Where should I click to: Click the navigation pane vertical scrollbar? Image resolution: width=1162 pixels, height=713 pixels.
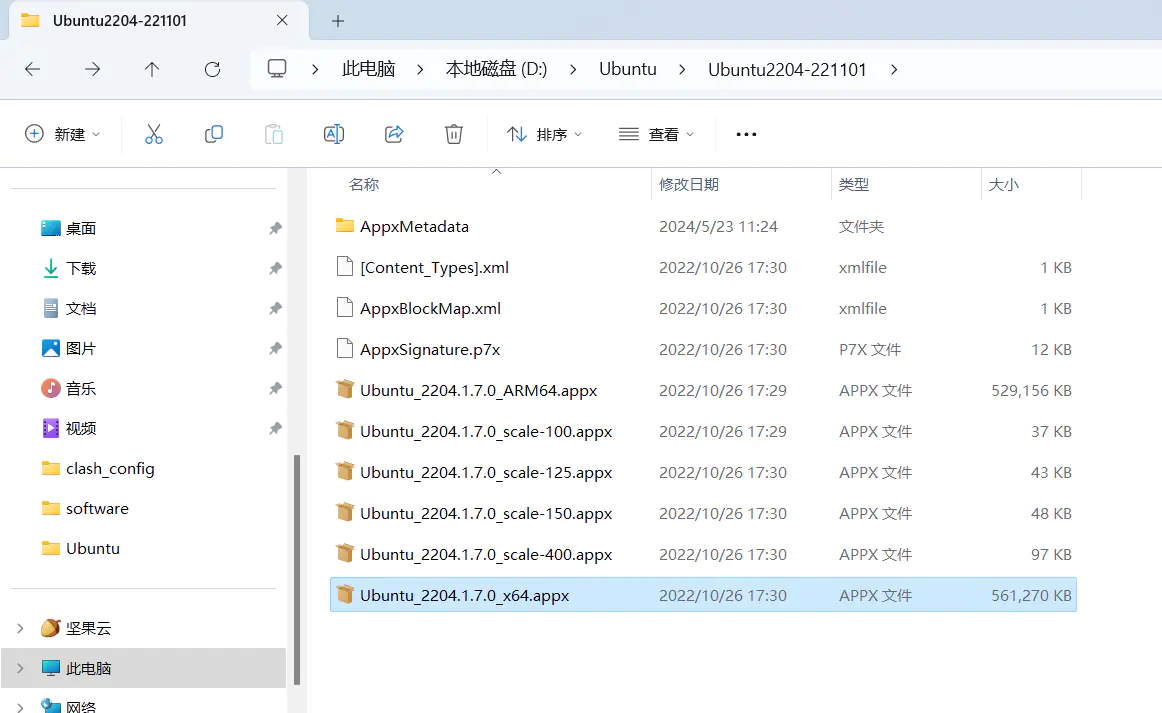click(297, 569)
